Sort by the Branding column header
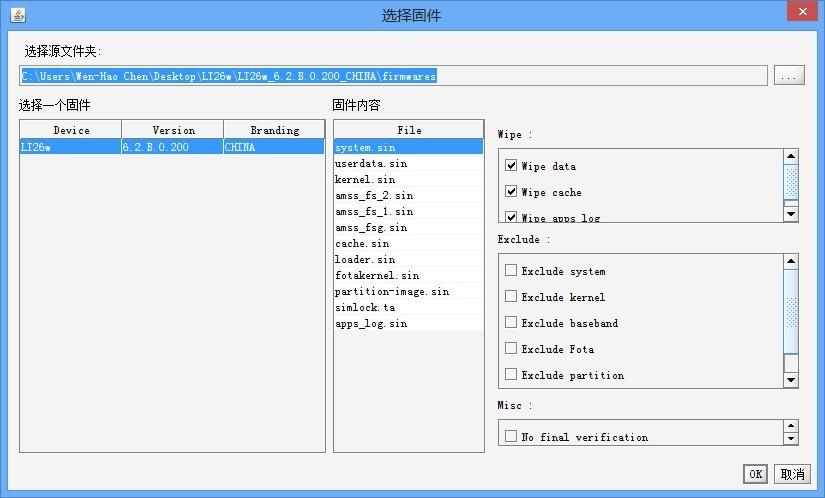The image size is (825, 498). [x=275, y=130]
